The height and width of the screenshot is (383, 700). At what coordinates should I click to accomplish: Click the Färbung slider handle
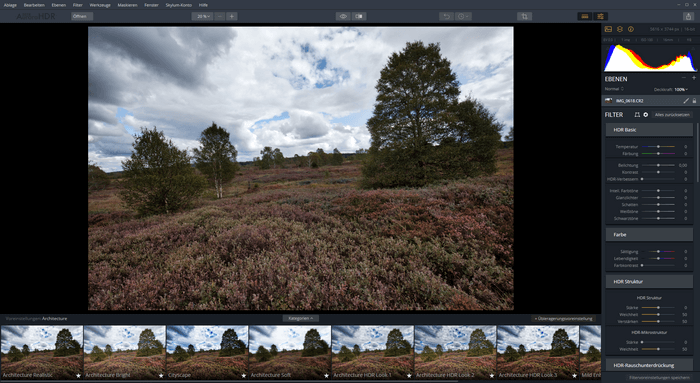click(x=658, y=154)
